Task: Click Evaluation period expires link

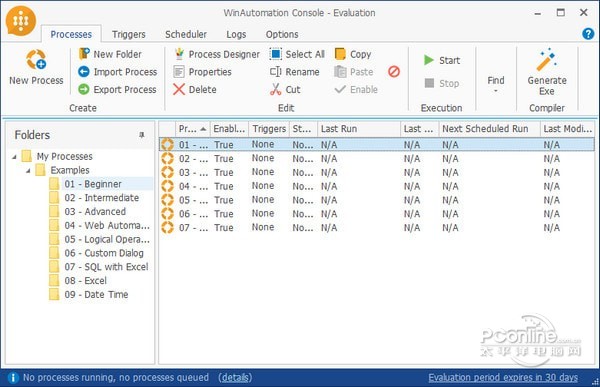Action: 503,377
